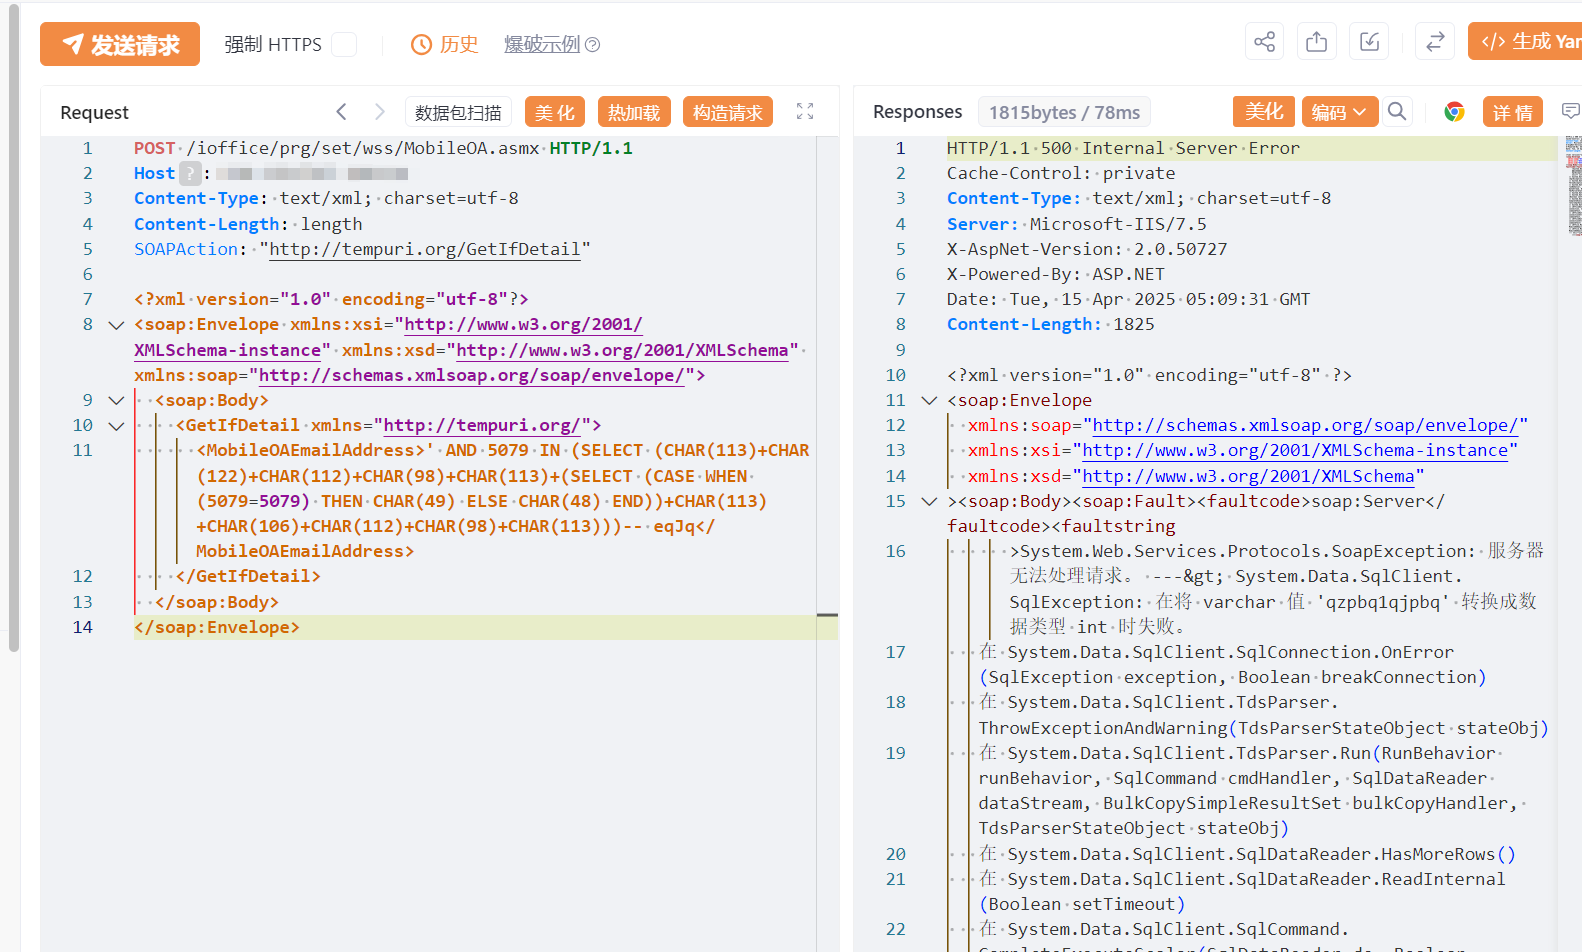Click the 数据包扫描 packet scan button
The width and height of the screenshot is (1582, 952).
(x=458, y=112)
